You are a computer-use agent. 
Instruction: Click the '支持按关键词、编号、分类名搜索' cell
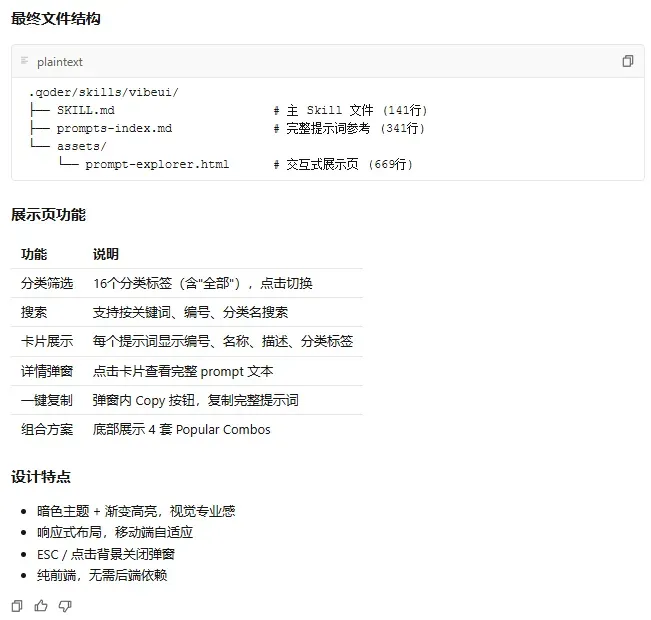(x=190, y=312)
